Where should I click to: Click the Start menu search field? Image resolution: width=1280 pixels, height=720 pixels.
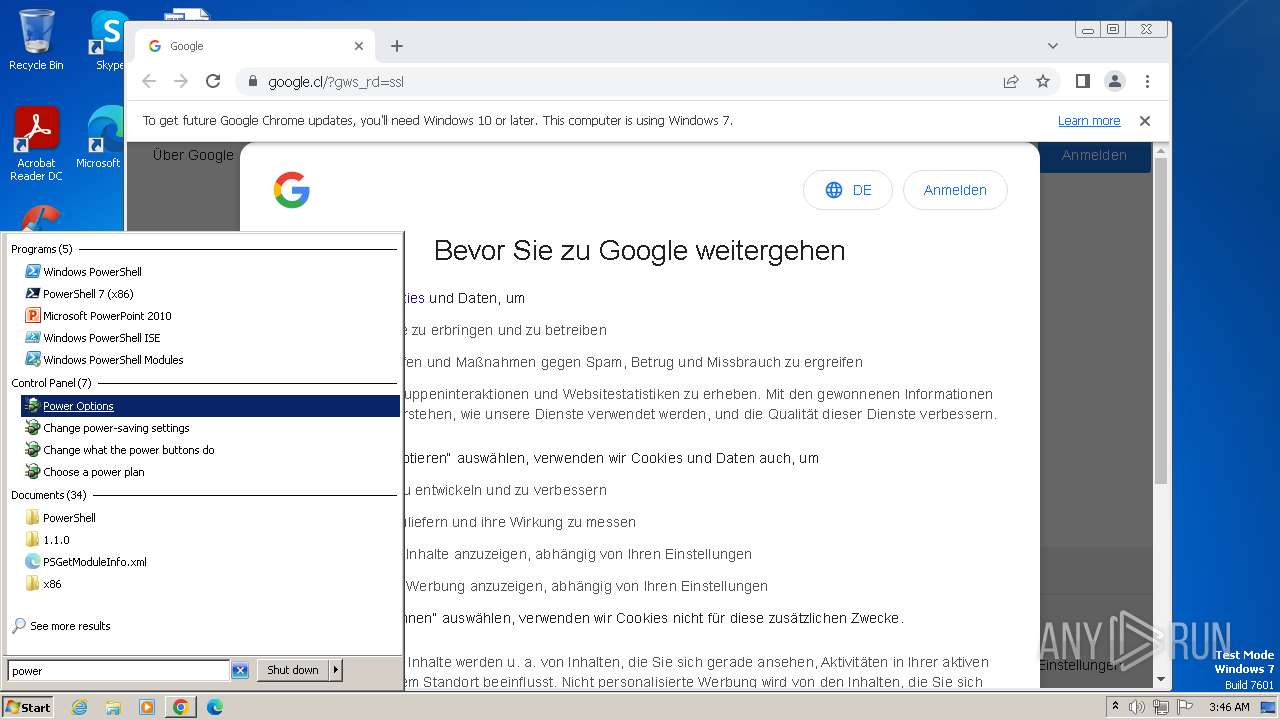[119, 671]
